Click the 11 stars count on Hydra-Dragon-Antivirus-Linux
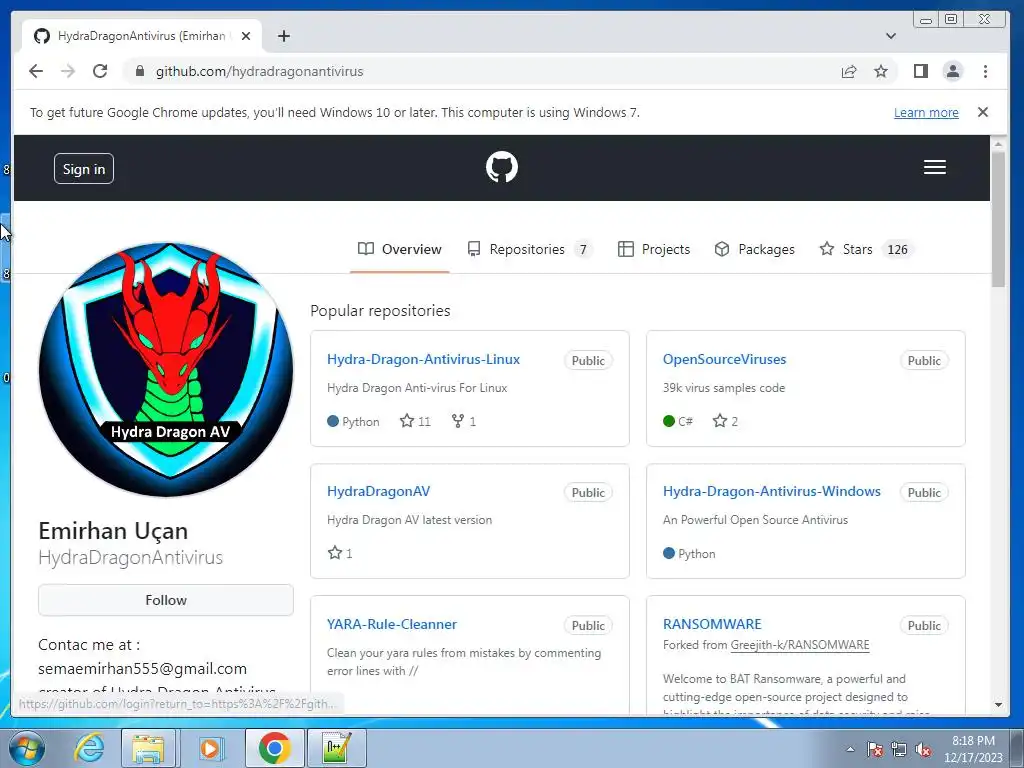Viewport: 1024px width, 768px height. (415, 421)
